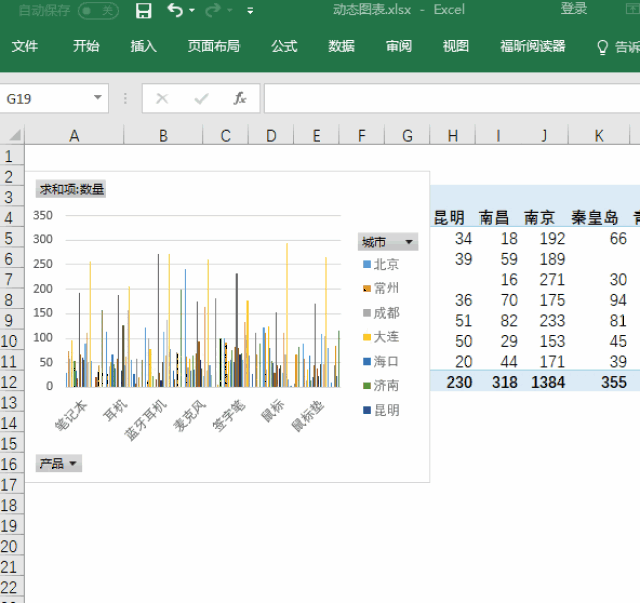Toggle the 自动保存 AutoSave switch

(x=97, y=10)
